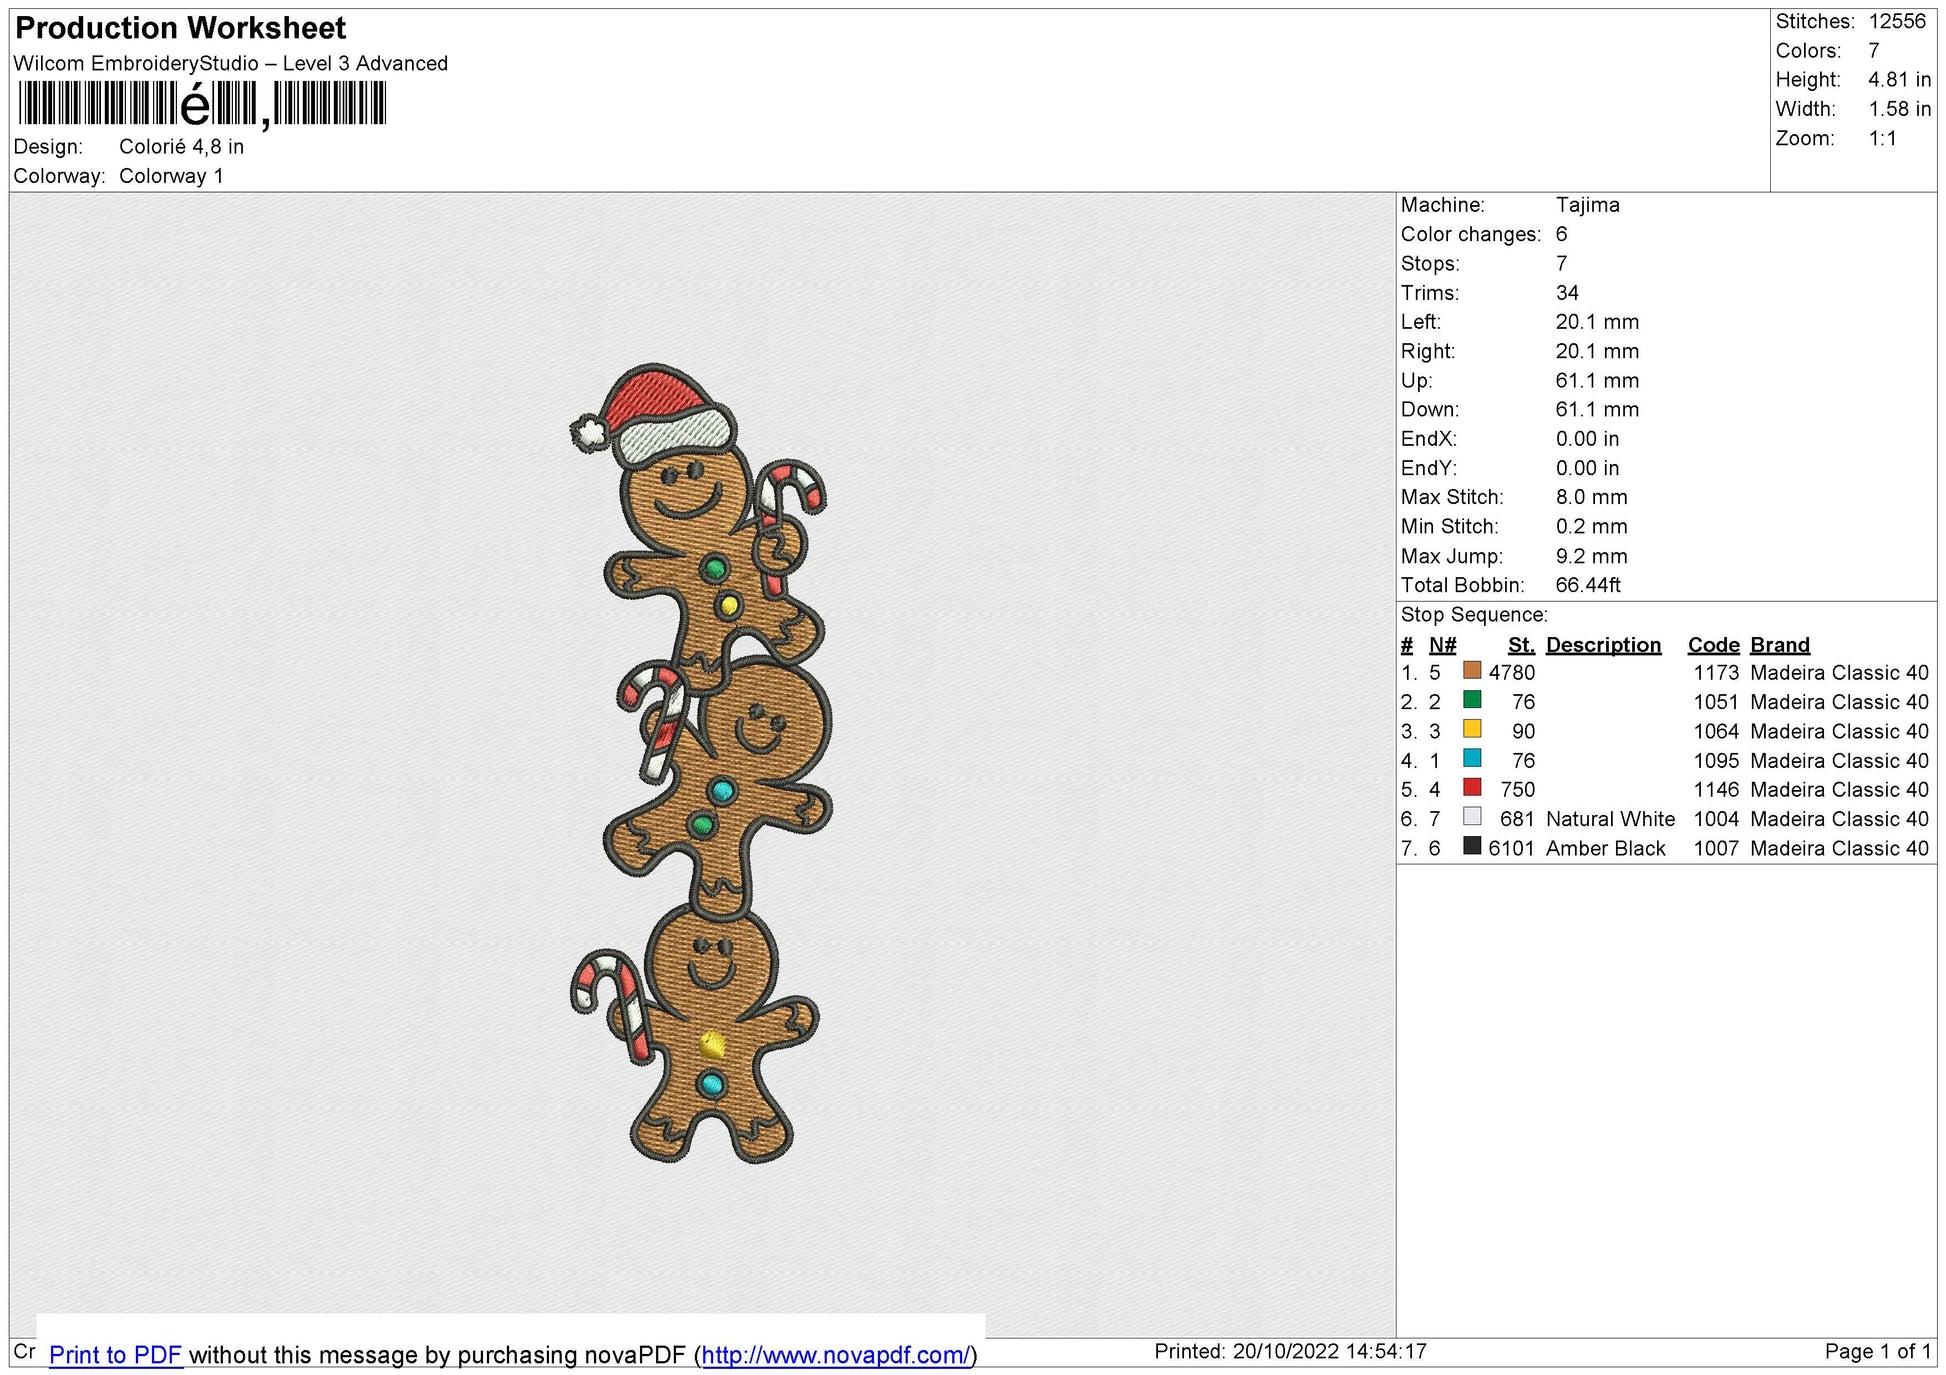Open the novapdf.com URL link

[835, 1355]
